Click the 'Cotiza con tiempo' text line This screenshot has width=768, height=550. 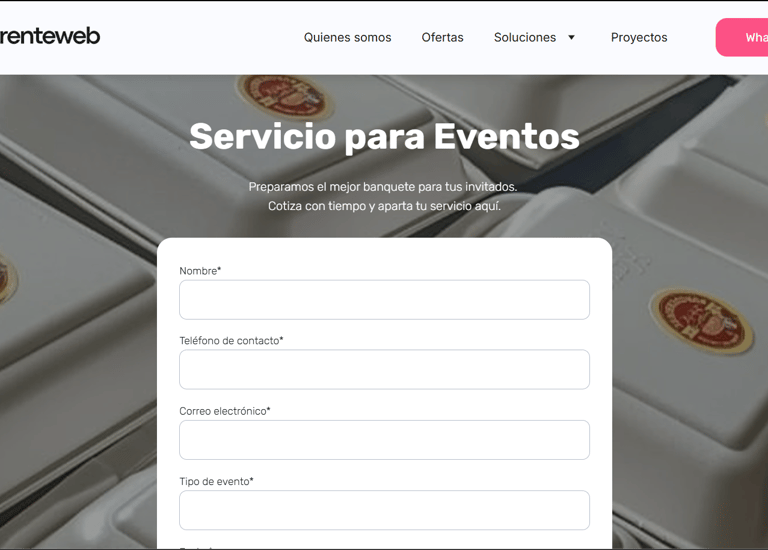384,206
